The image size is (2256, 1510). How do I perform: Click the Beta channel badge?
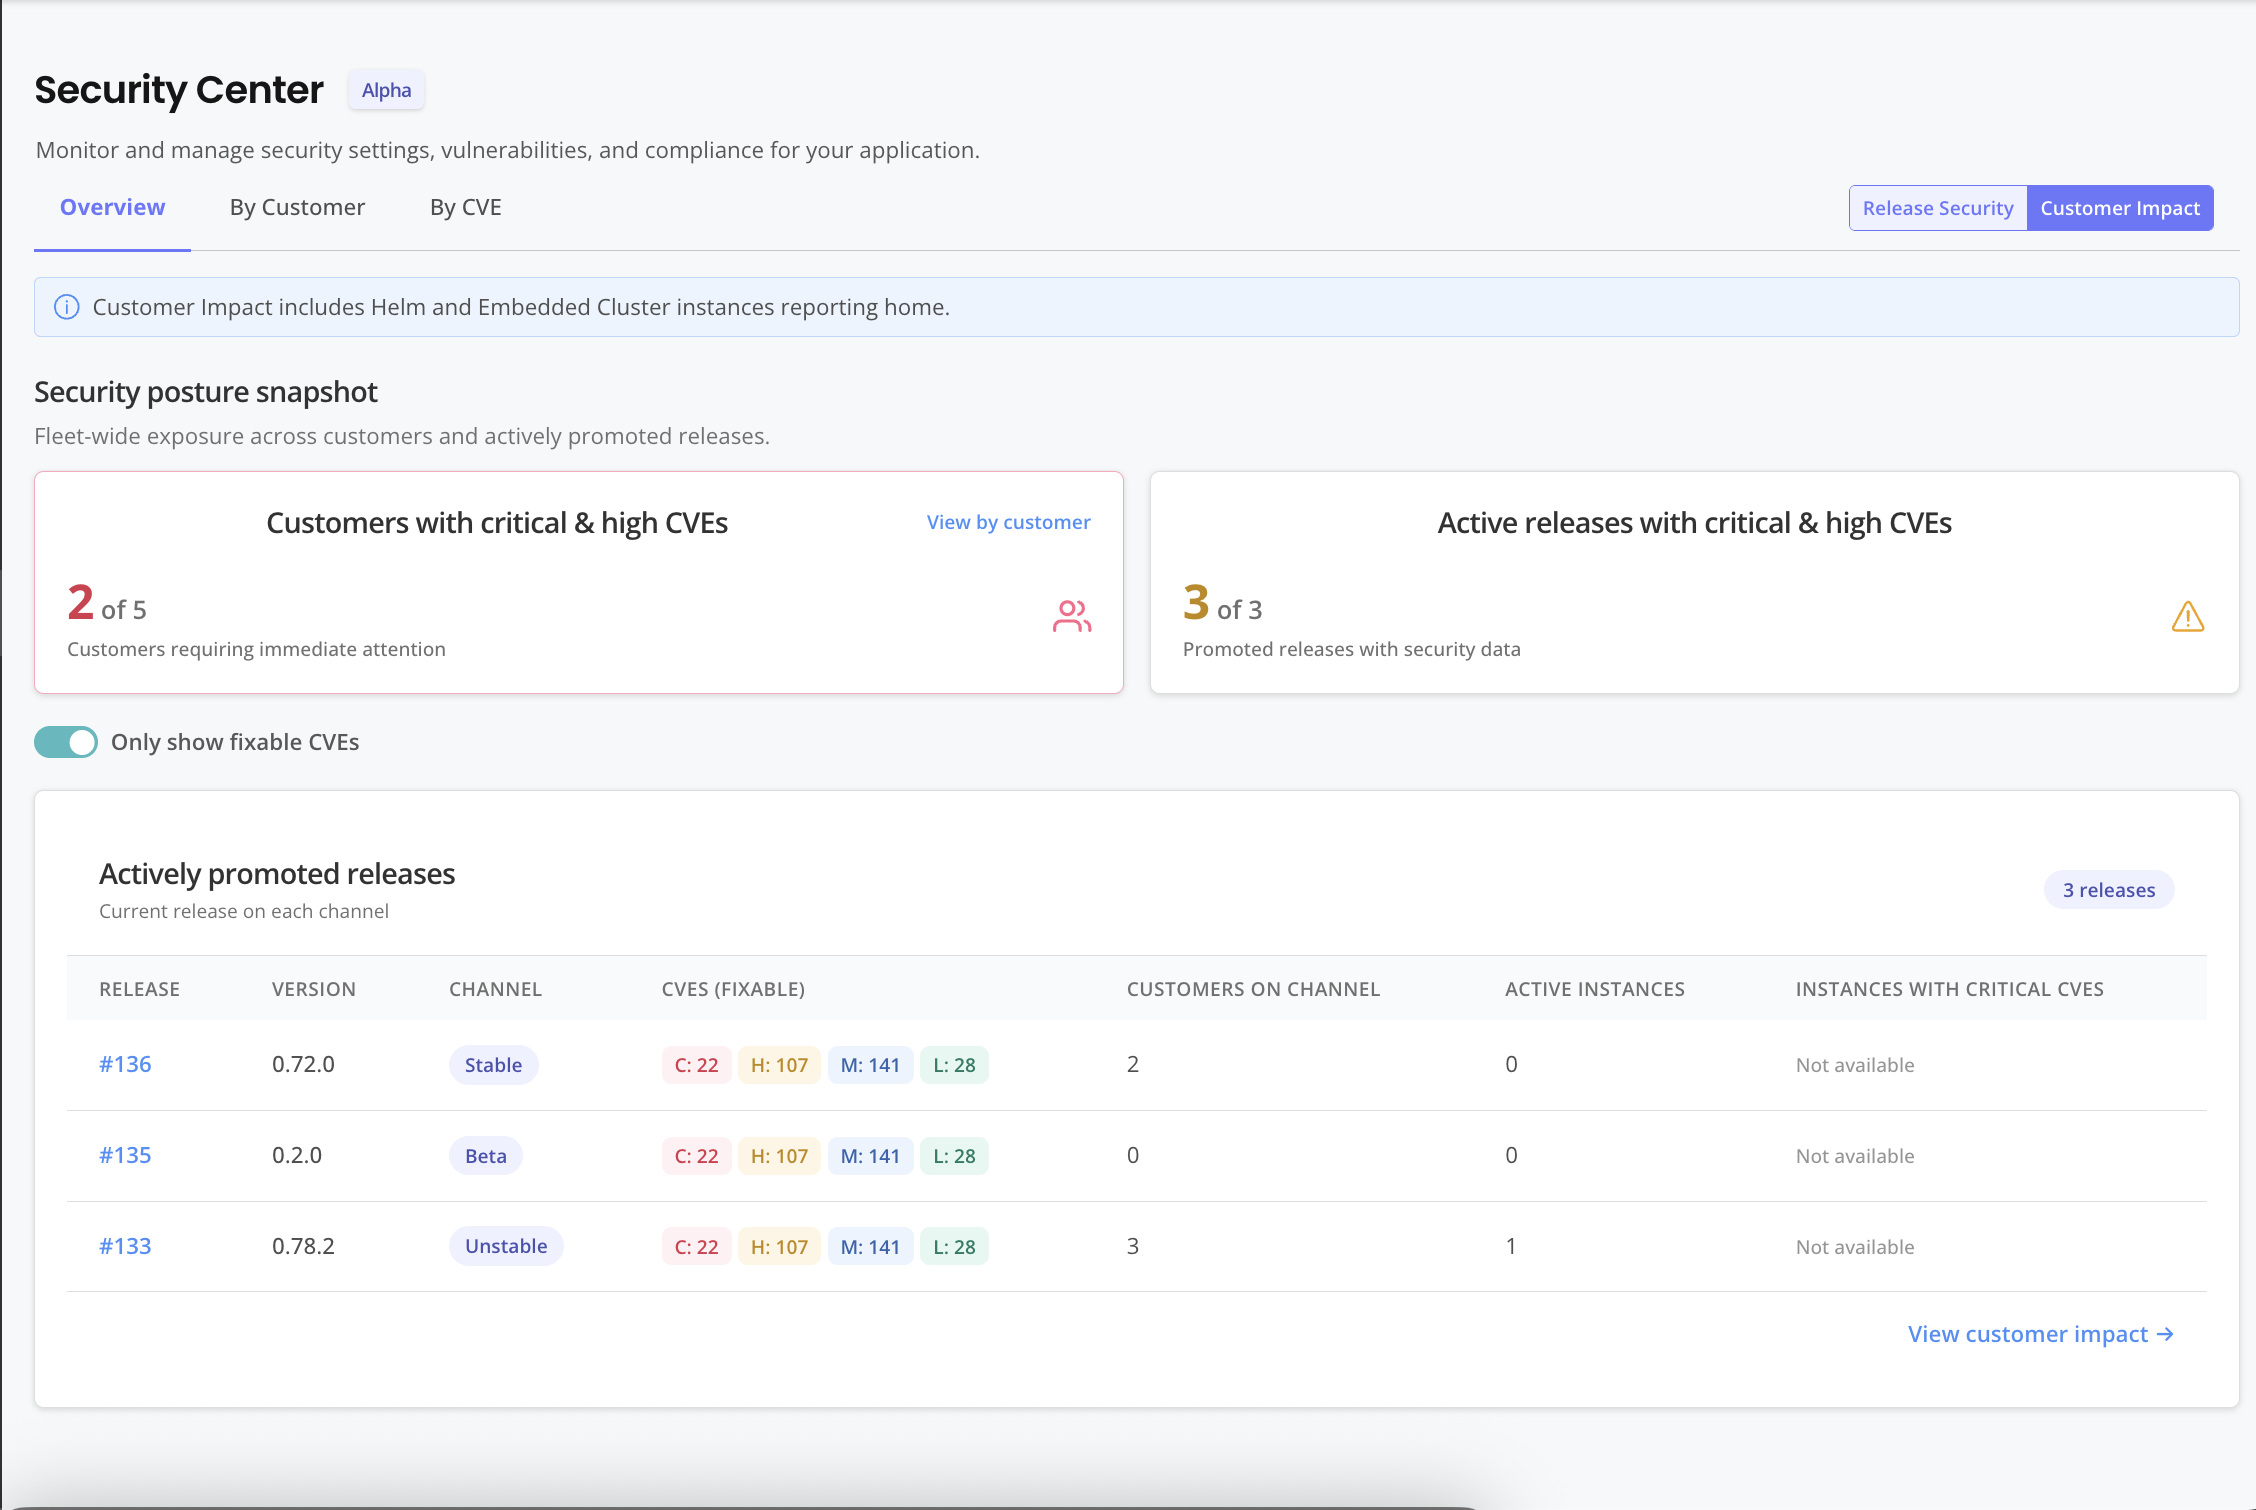click(486, 1156)
